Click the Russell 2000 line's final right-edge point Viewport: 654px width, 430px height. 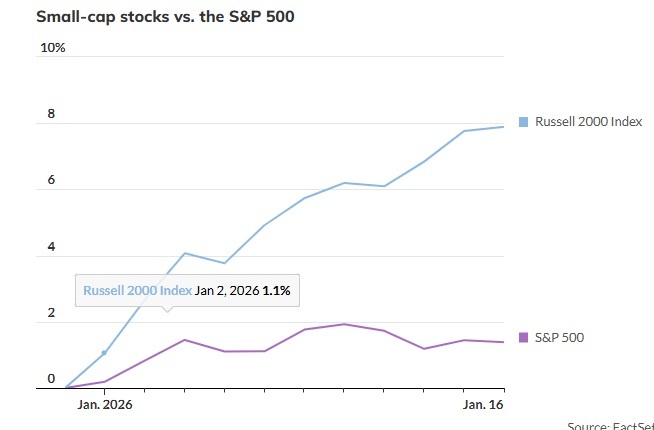point(504,127)
